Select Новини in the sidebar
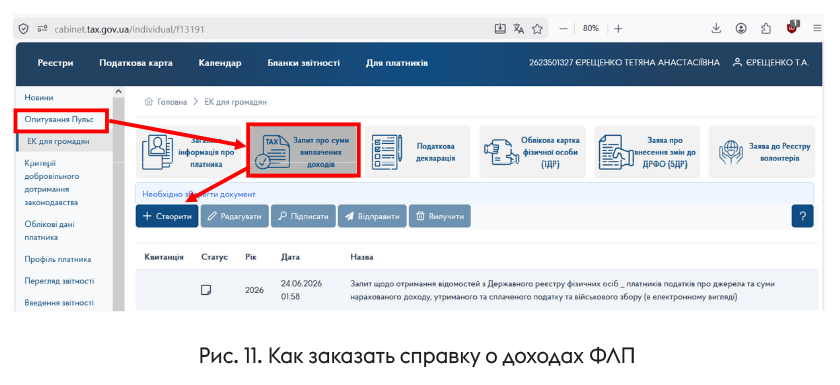840x385 pixels. 39,98
